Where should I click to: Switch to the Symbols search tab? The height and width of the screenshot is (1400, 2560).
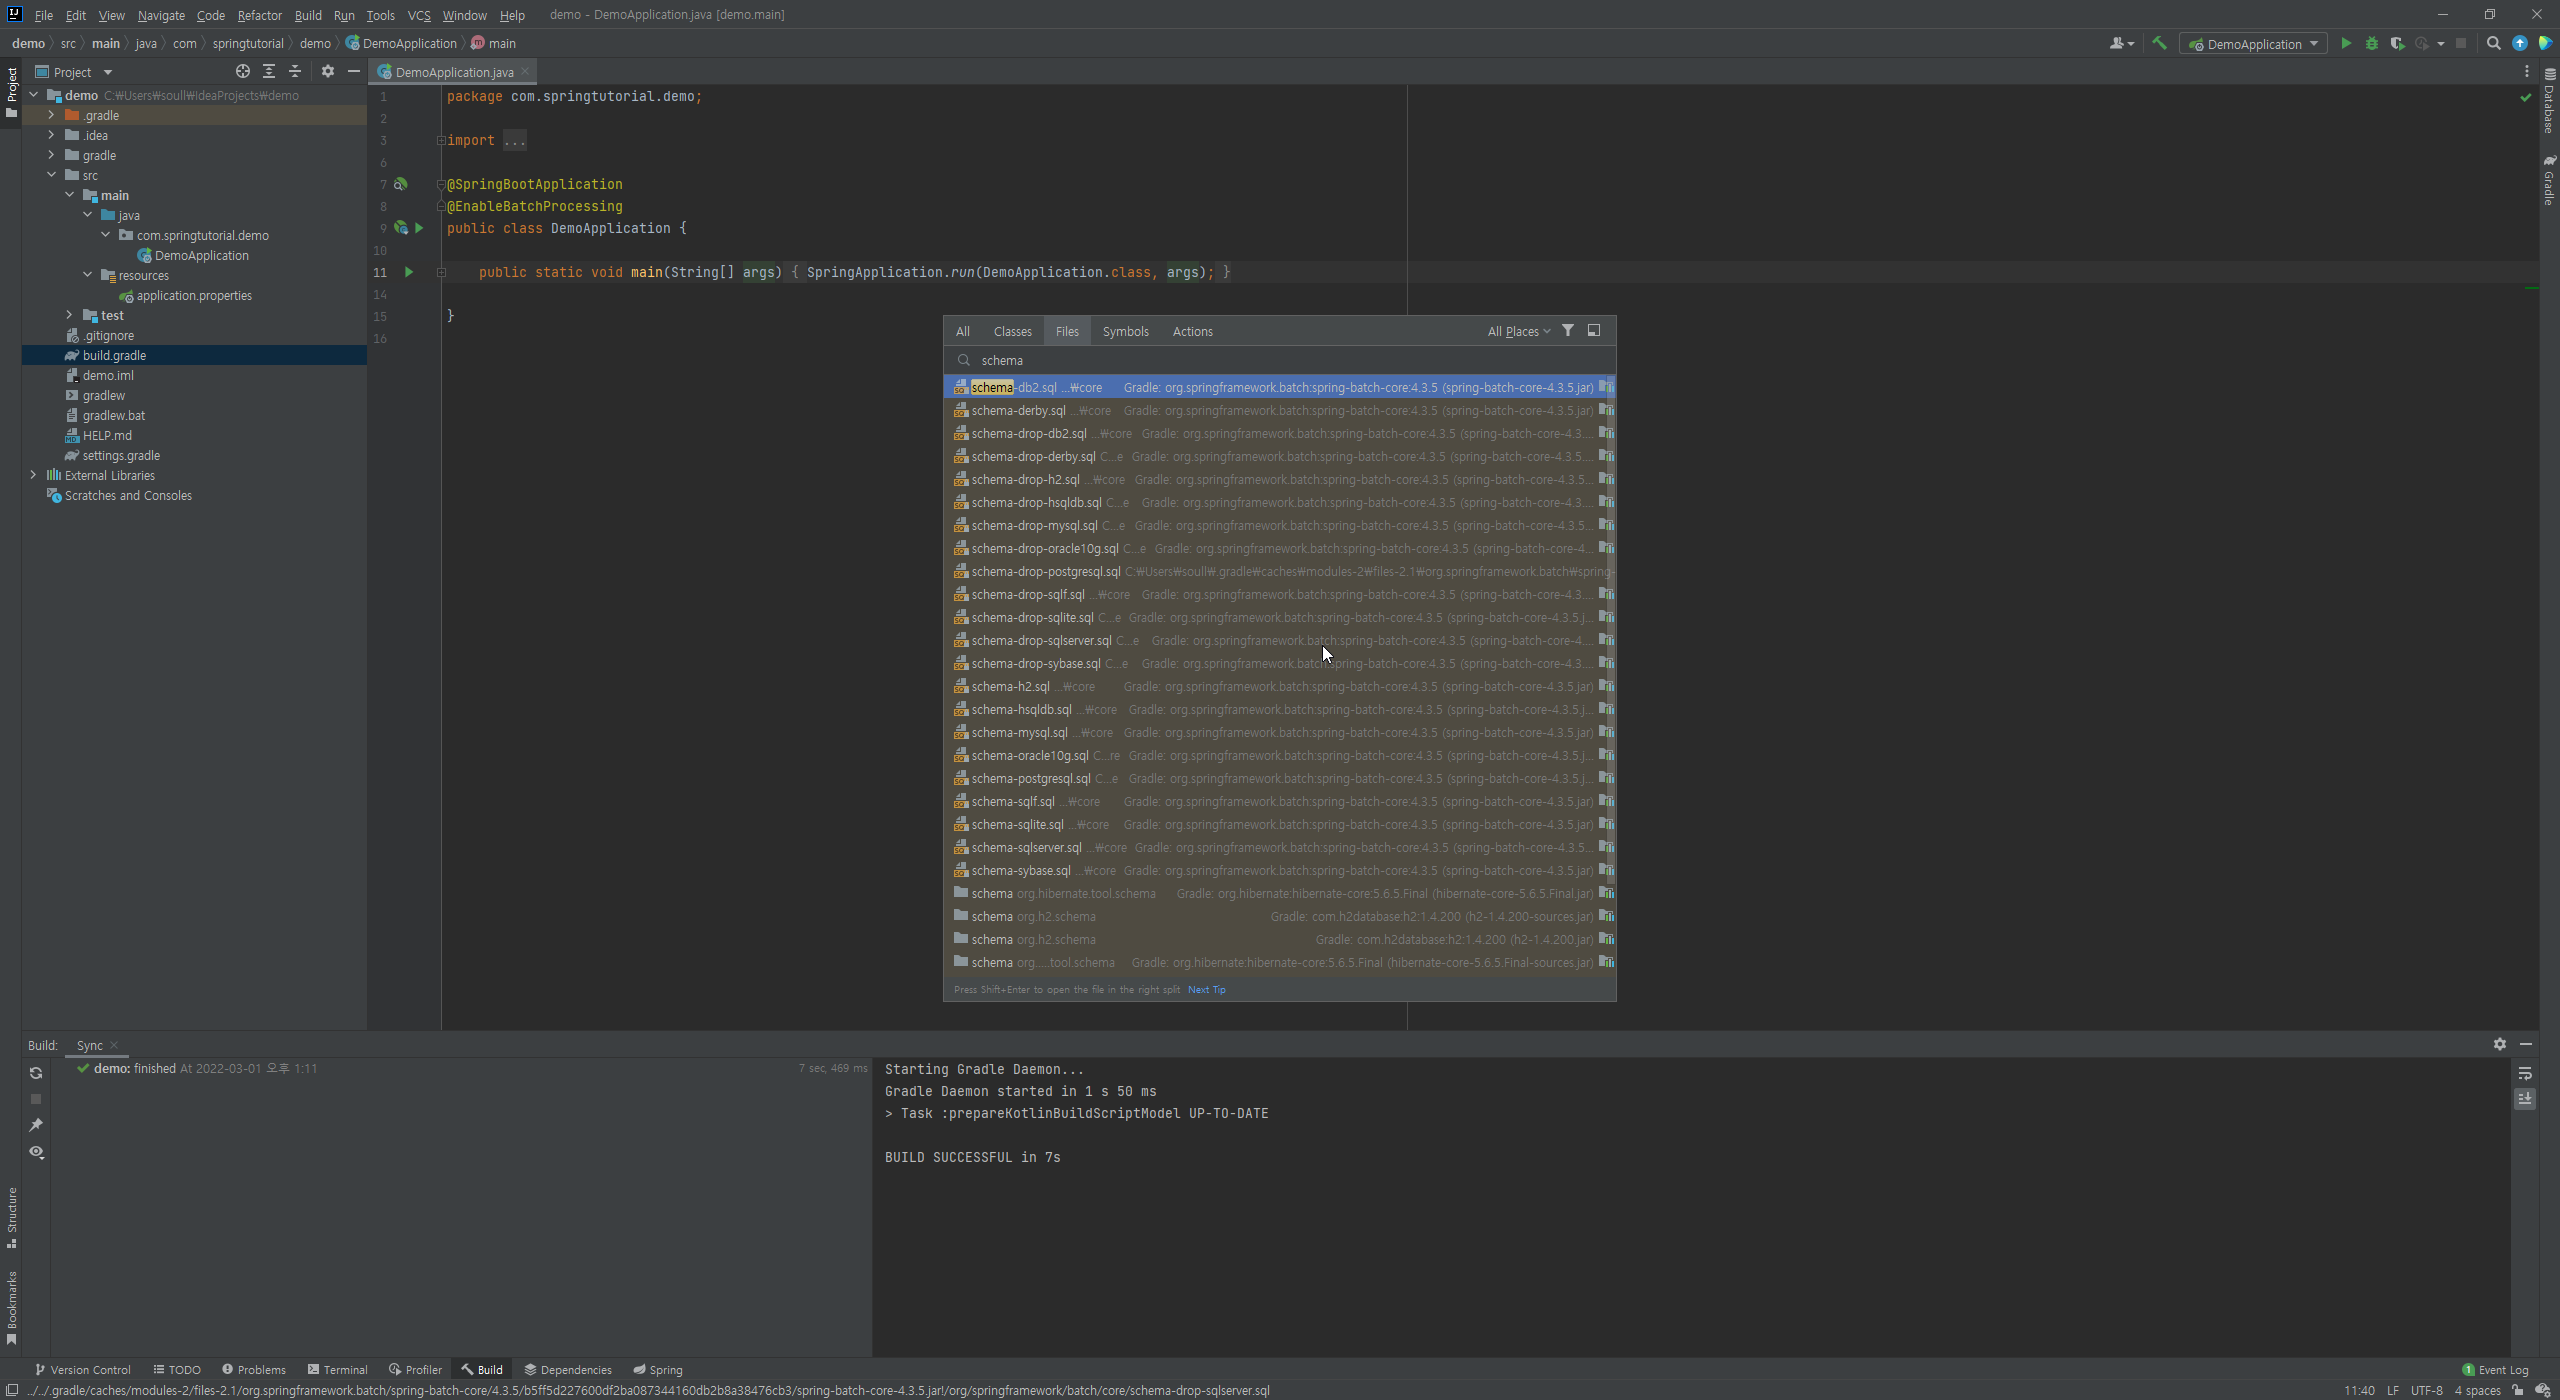pos(1125,331)
